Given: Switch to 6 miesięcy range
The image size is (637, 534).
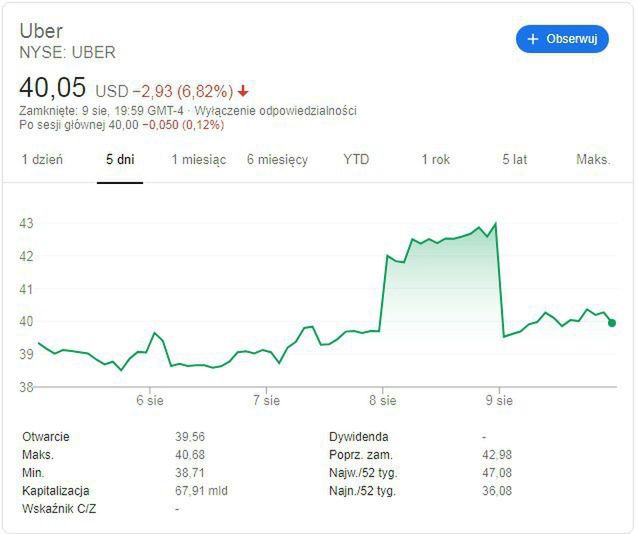Looking at the screenshot, I should [x=277, y=159].
